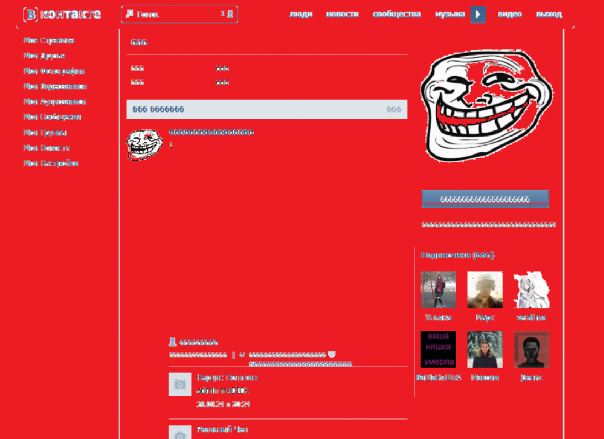The width and height of the screenshot is (604, 439).
Task: Click the '666' title at top of profile
Action: click(139, 42)
